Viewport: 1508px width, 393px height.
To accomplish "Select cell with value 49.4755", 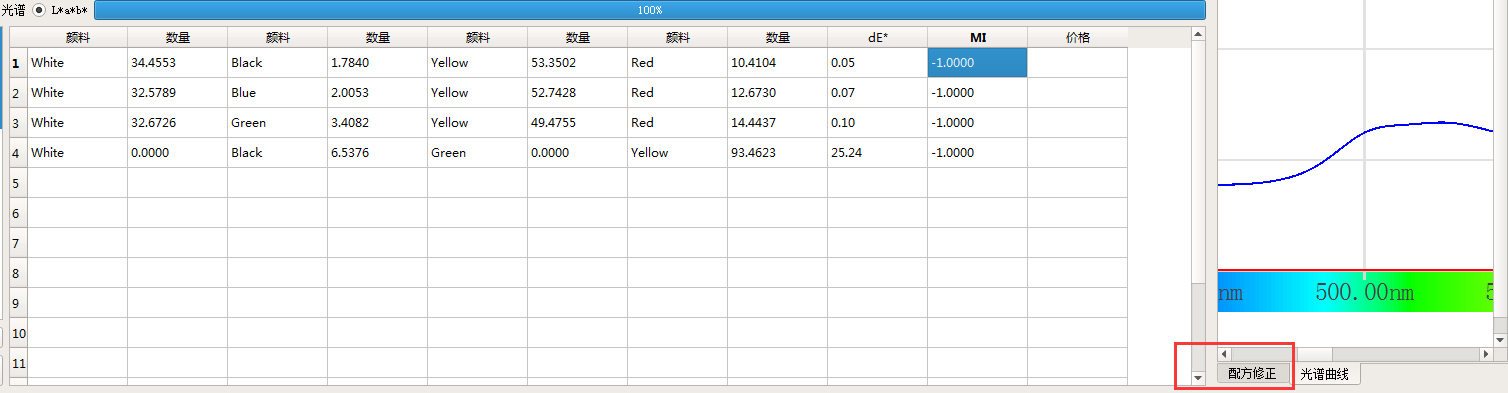I will click(x=577, y=123).
